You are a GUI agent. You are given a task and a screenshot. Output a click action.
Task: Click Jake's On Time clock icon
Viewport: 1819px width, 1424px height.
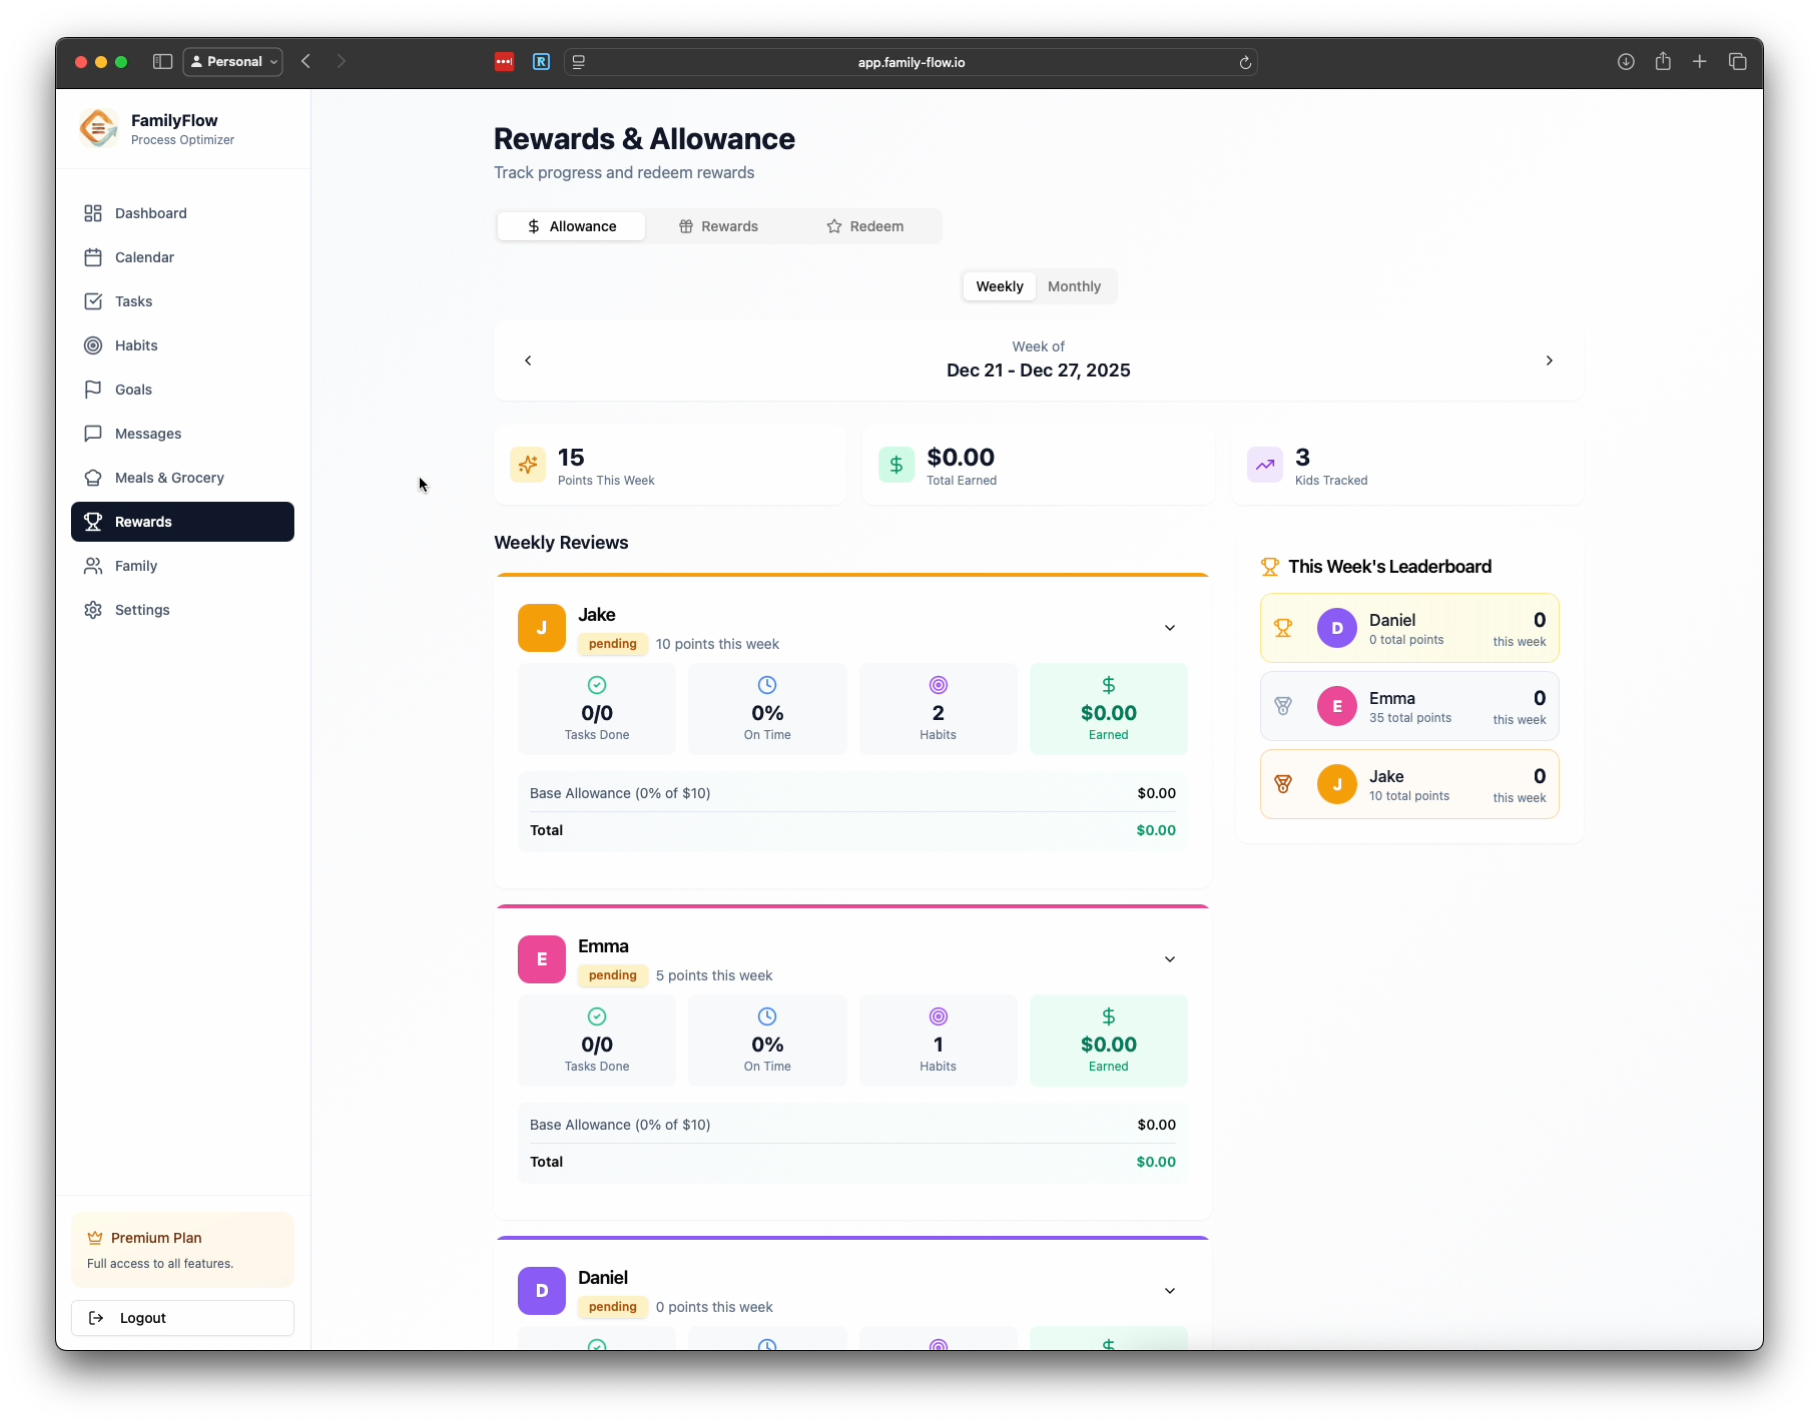coord(767,685)
